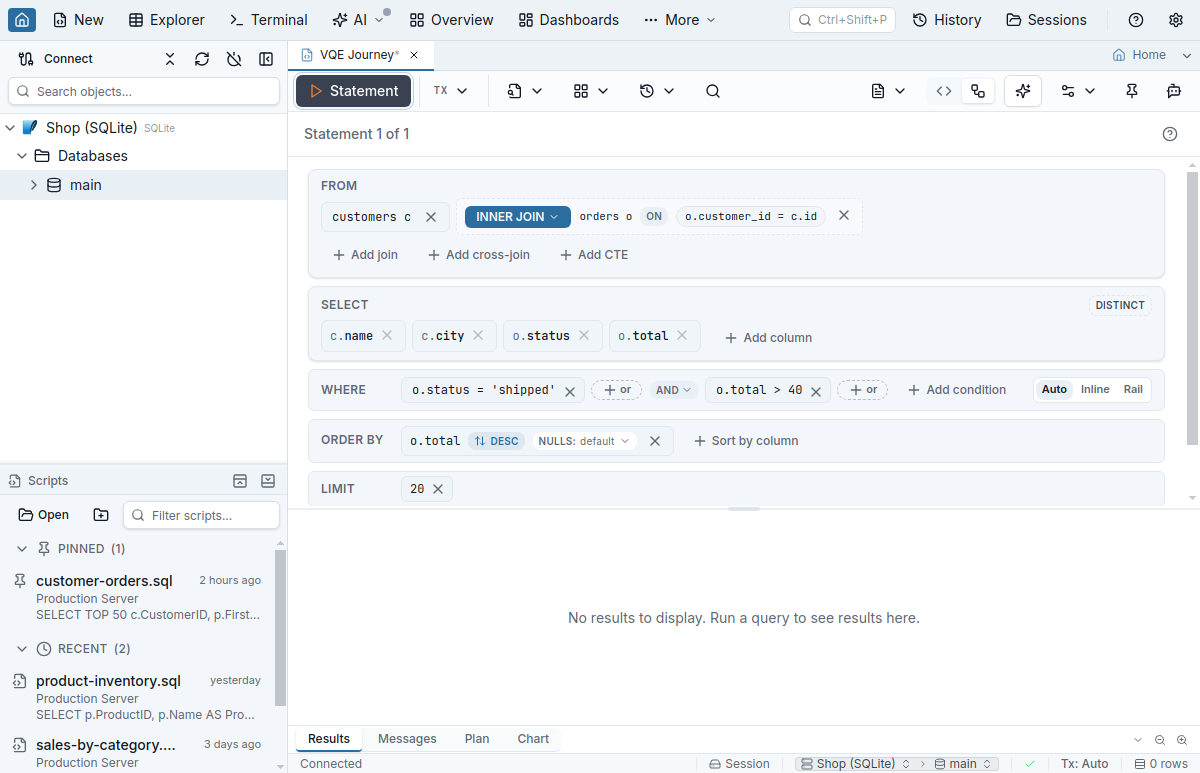Open Dashboards from top menu
1200x773 pixels.
(569, 20)
